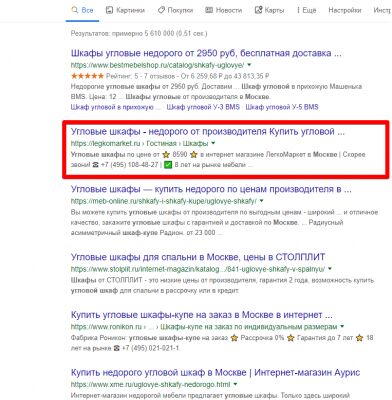
Task: Click the magnifier icon on the Все tab
Action: [75, 10]
